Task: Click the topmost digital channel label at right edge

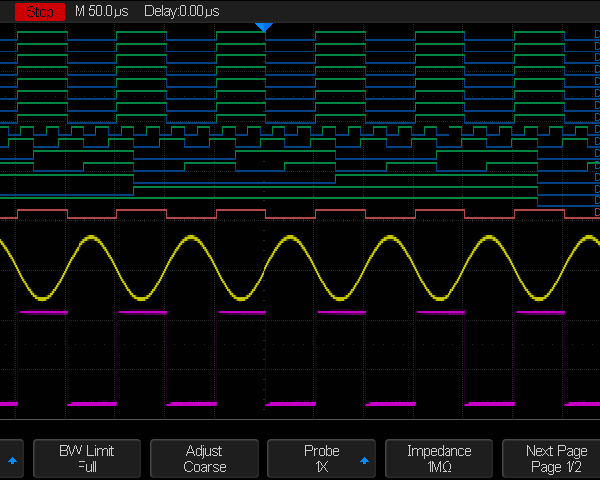Action: (x=596, y=35)
